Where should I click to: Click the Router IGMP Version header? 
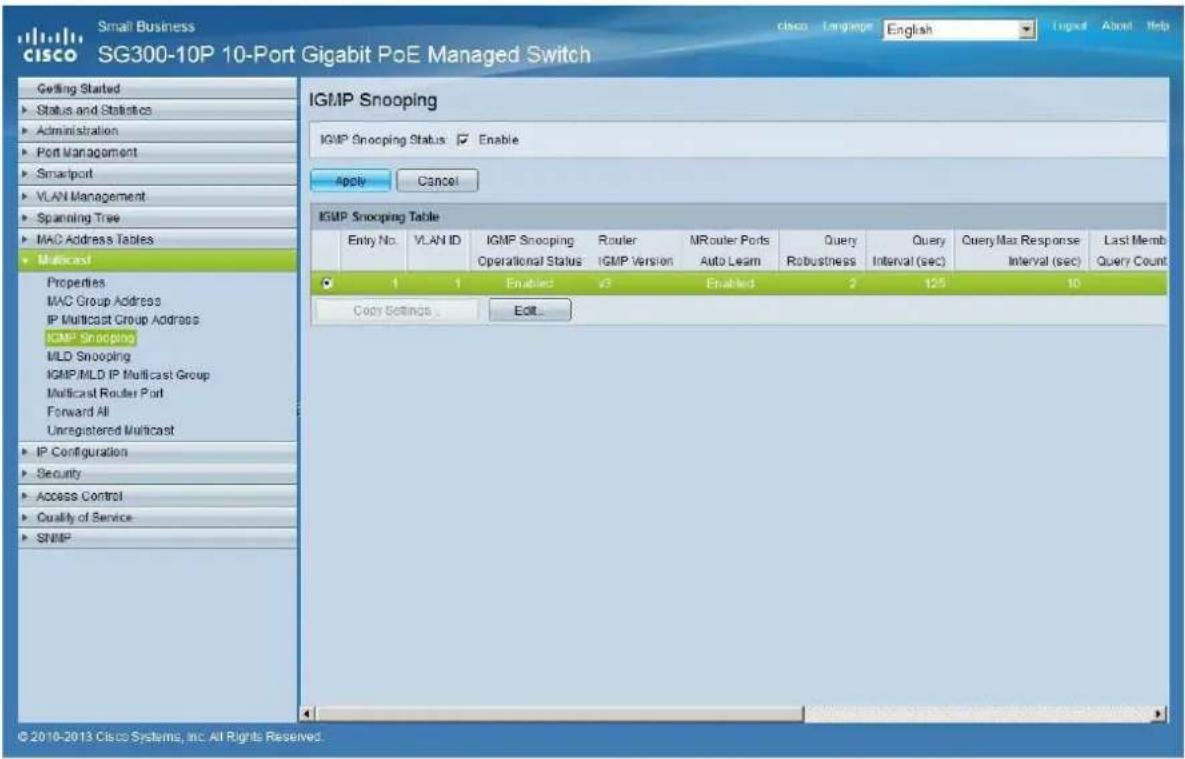(635, 250)
